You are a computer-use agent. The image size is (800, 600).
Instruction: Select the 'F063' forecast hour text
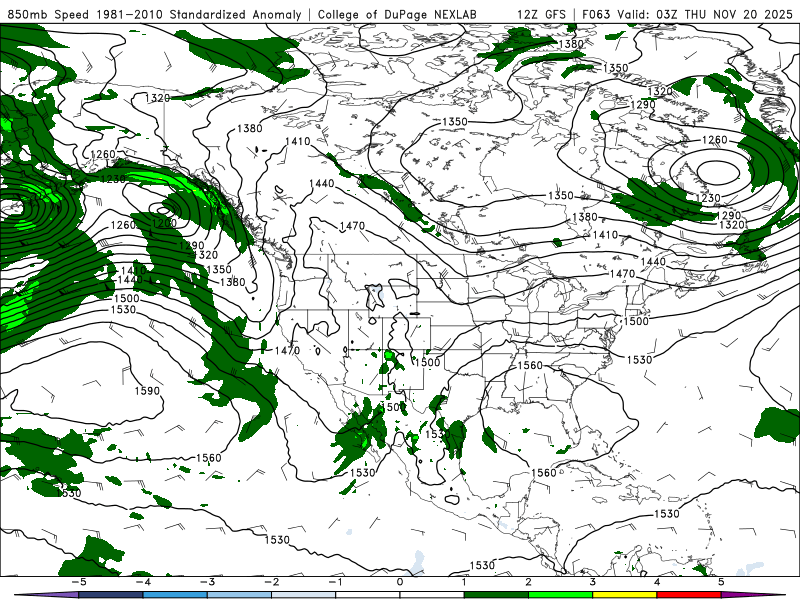(x=596, y=14)
